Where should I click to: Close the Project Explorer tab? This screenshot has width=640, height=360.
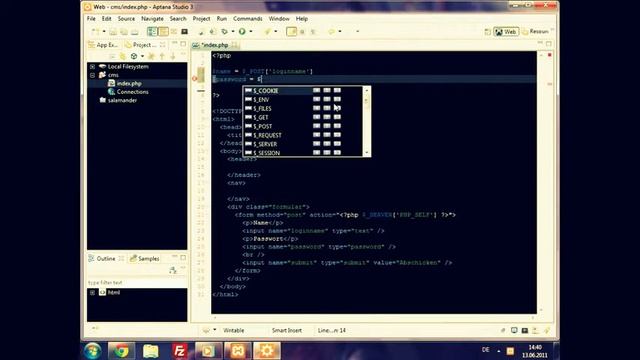pyautogui.click(x=163, y=44)
